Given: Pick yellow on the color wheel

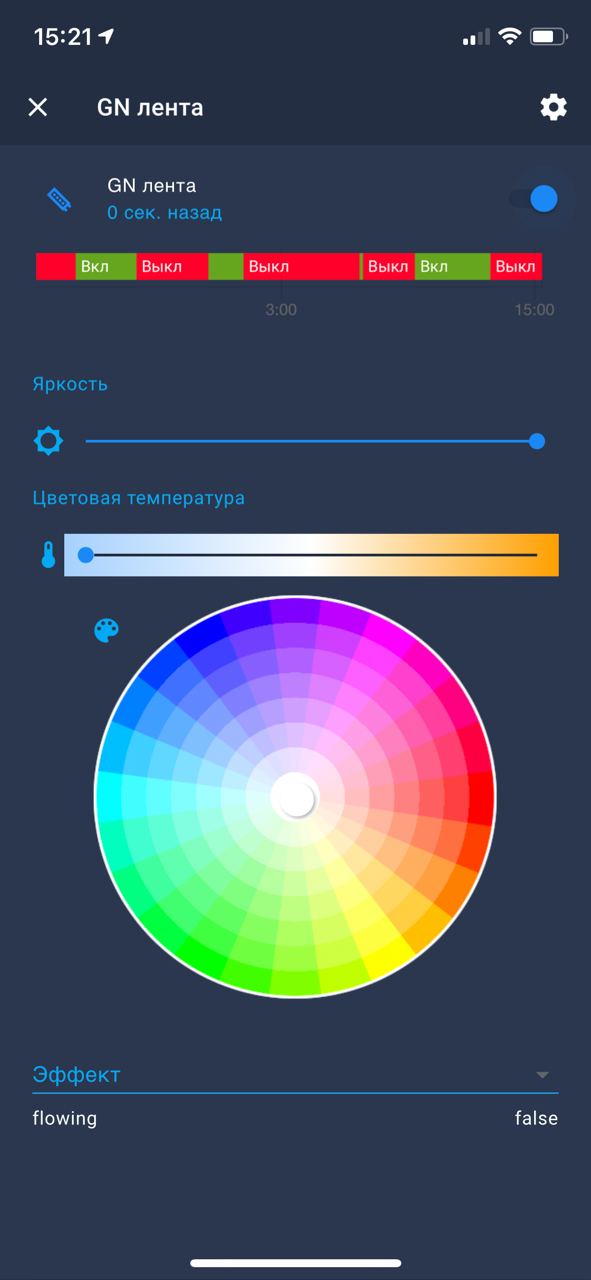Looking at the screenshot, I should (388, 959).
